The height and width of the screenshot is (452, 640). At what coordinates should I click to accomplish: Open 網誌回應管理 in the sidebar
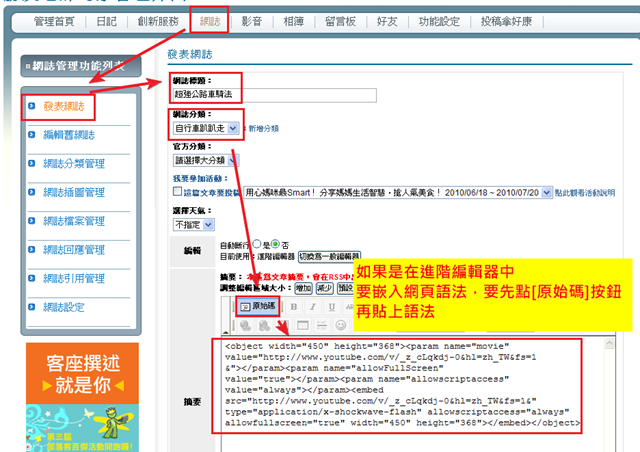[74, 249]
